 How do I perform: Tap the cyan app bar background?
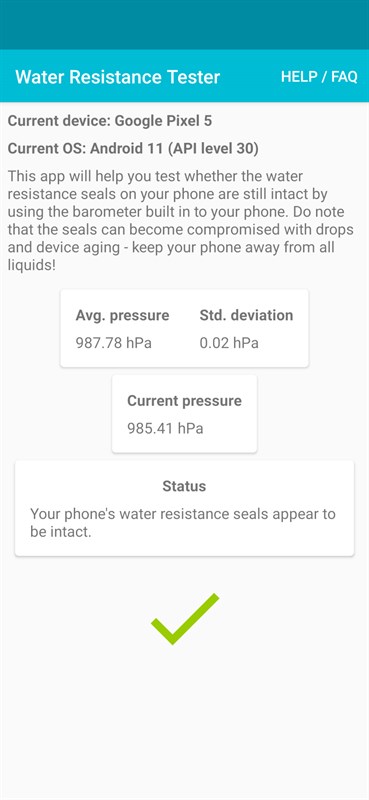250,77
